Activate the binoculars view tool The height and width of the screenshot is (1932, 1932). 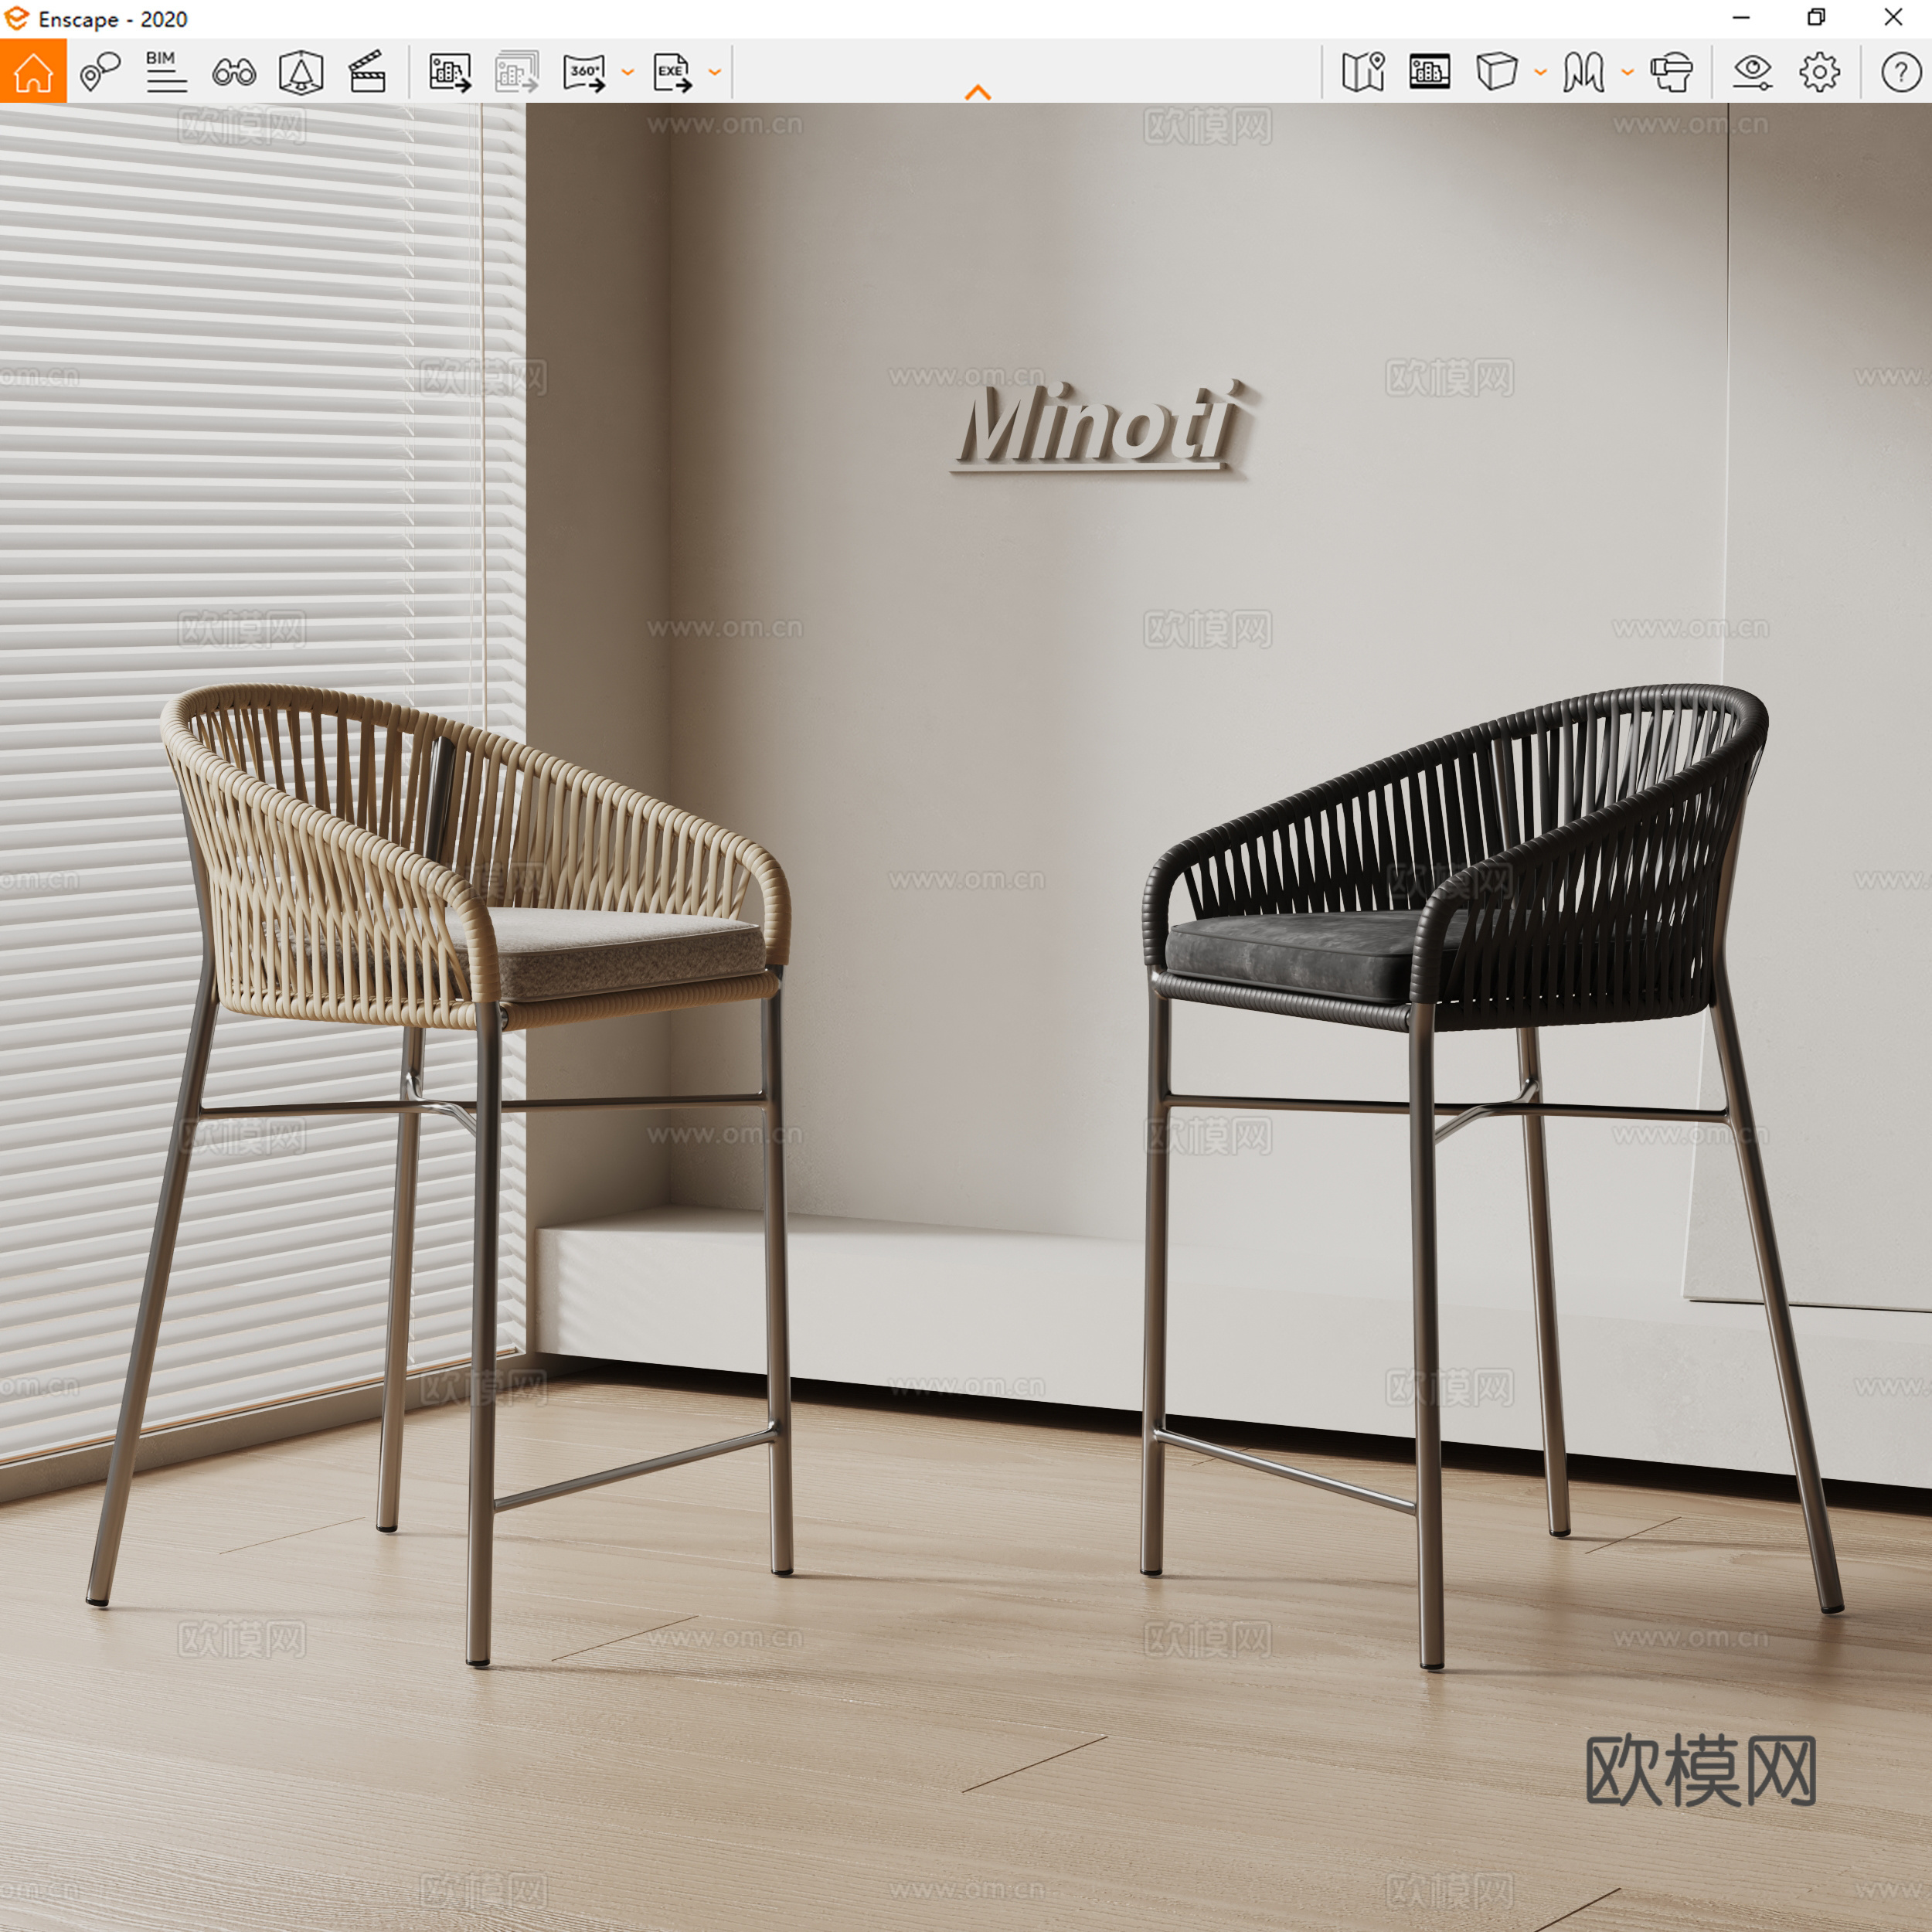[233, 71]
